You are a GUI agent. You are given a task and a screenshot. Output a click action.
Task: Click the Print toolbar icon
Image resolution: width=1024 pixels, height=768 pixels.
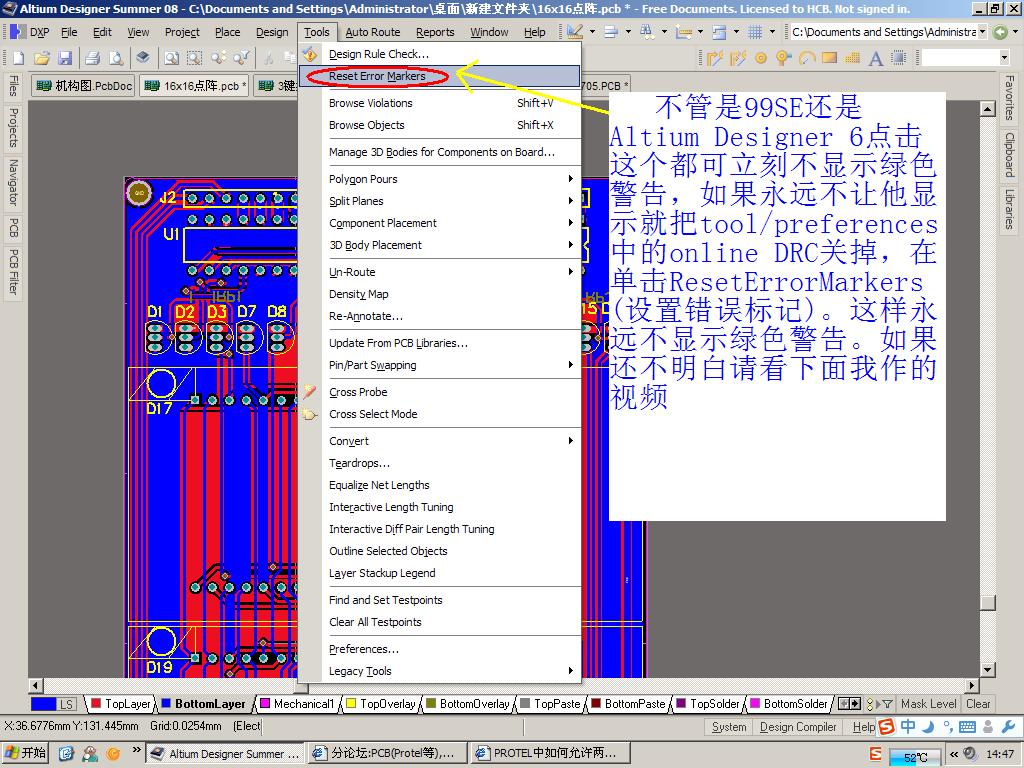(92, 58)
